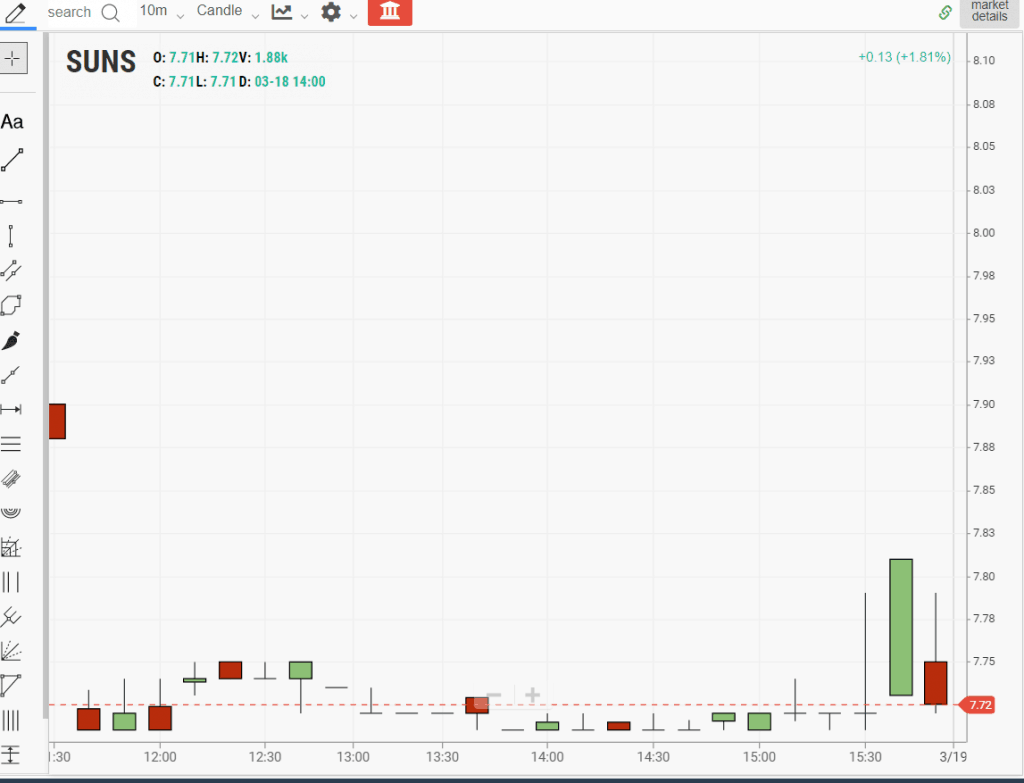This screenshot has height=783, width=1024.
Task: Open the gear settings menu
Action: coord(338,12)
